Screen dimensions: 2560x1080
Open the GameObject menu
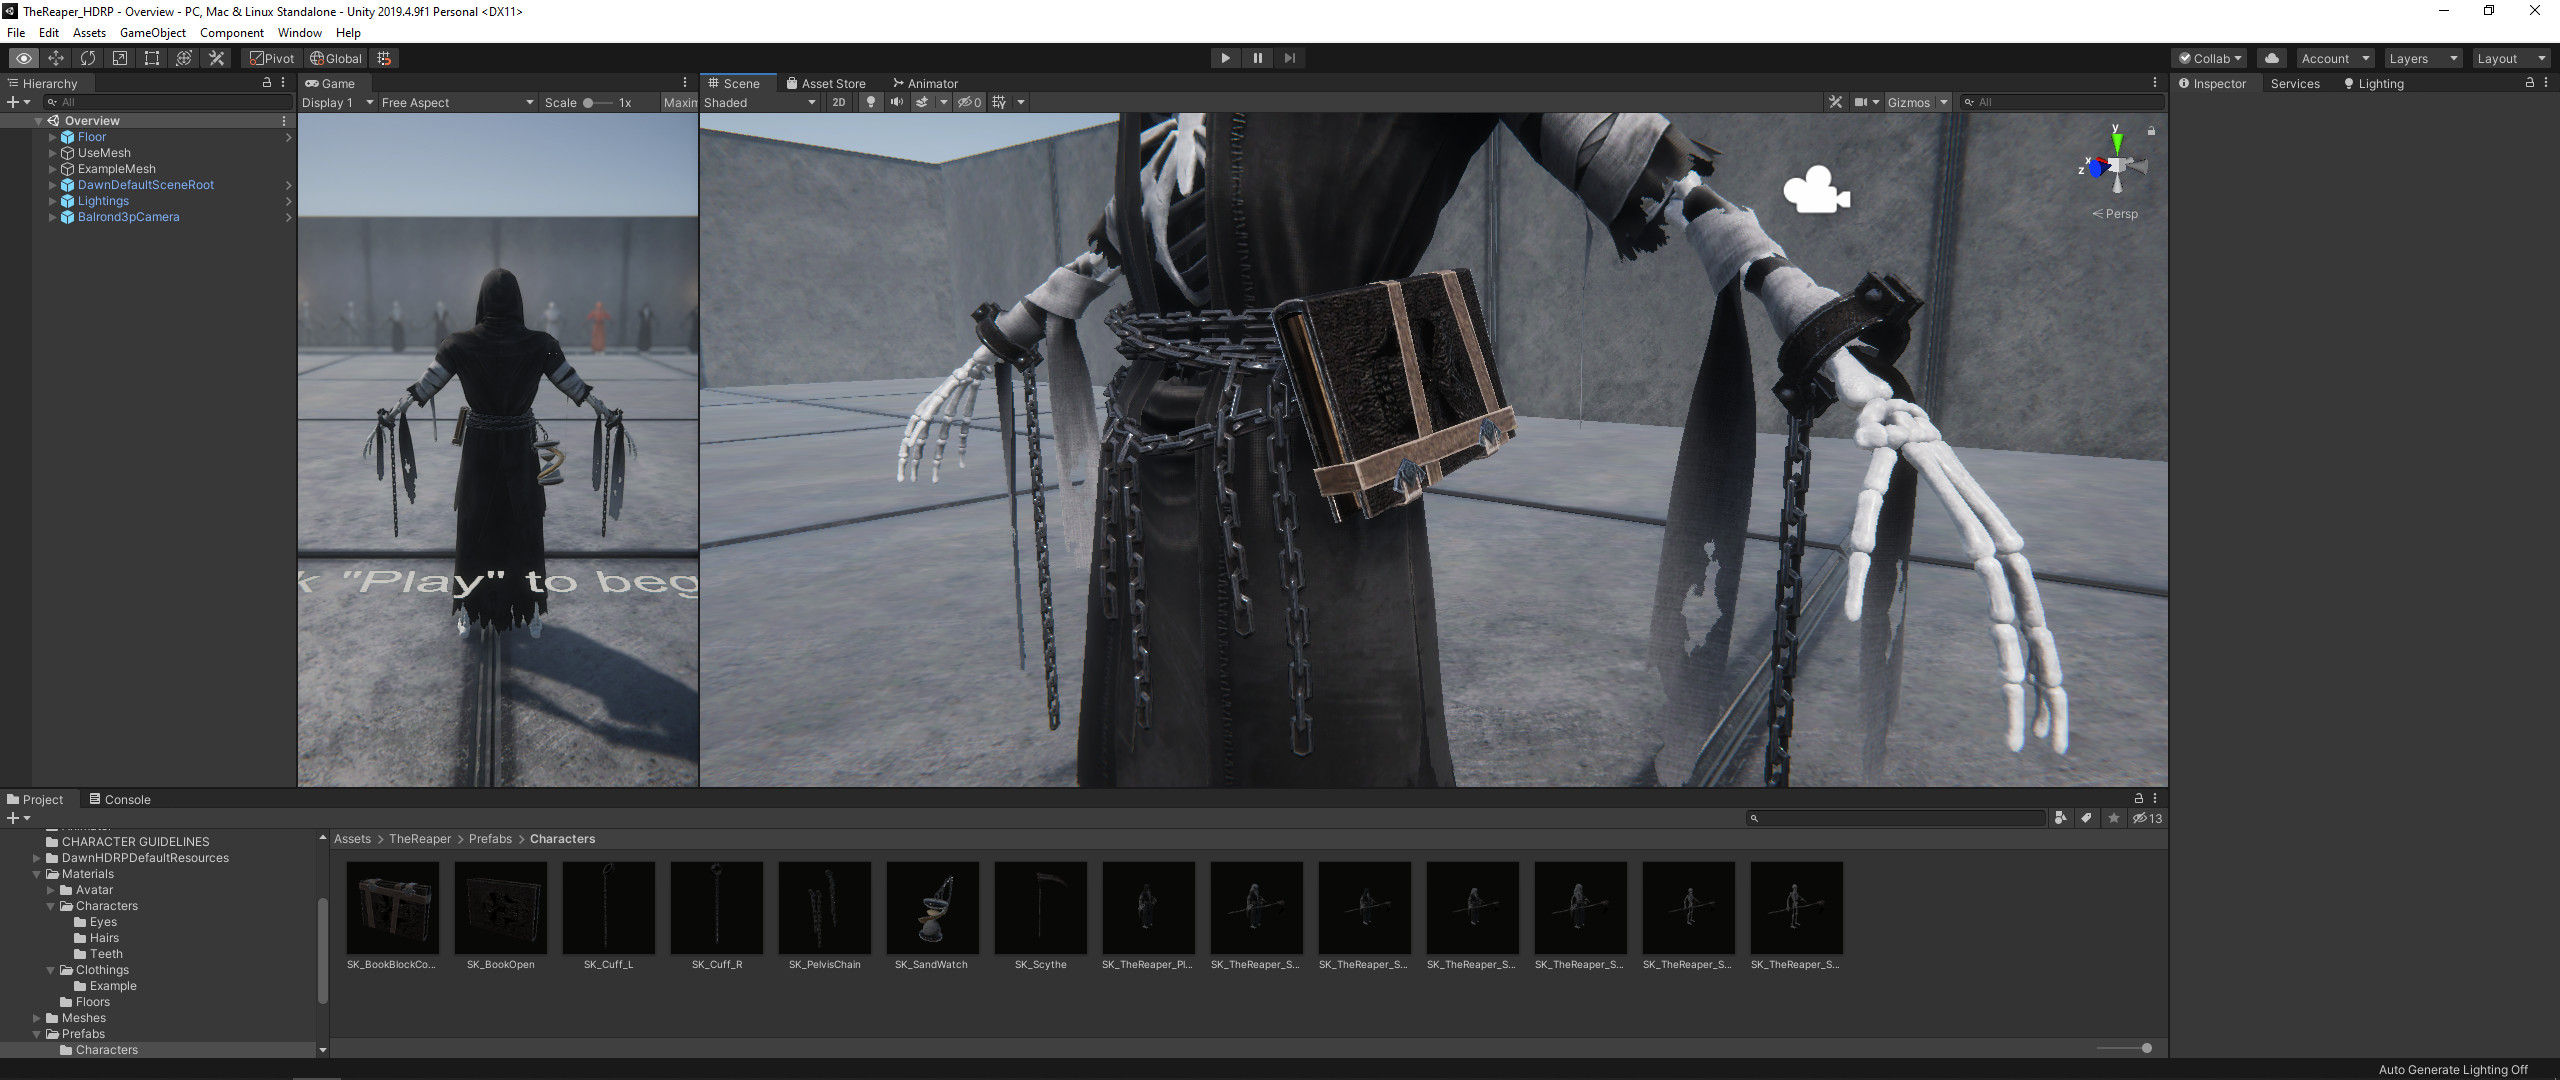152,33
